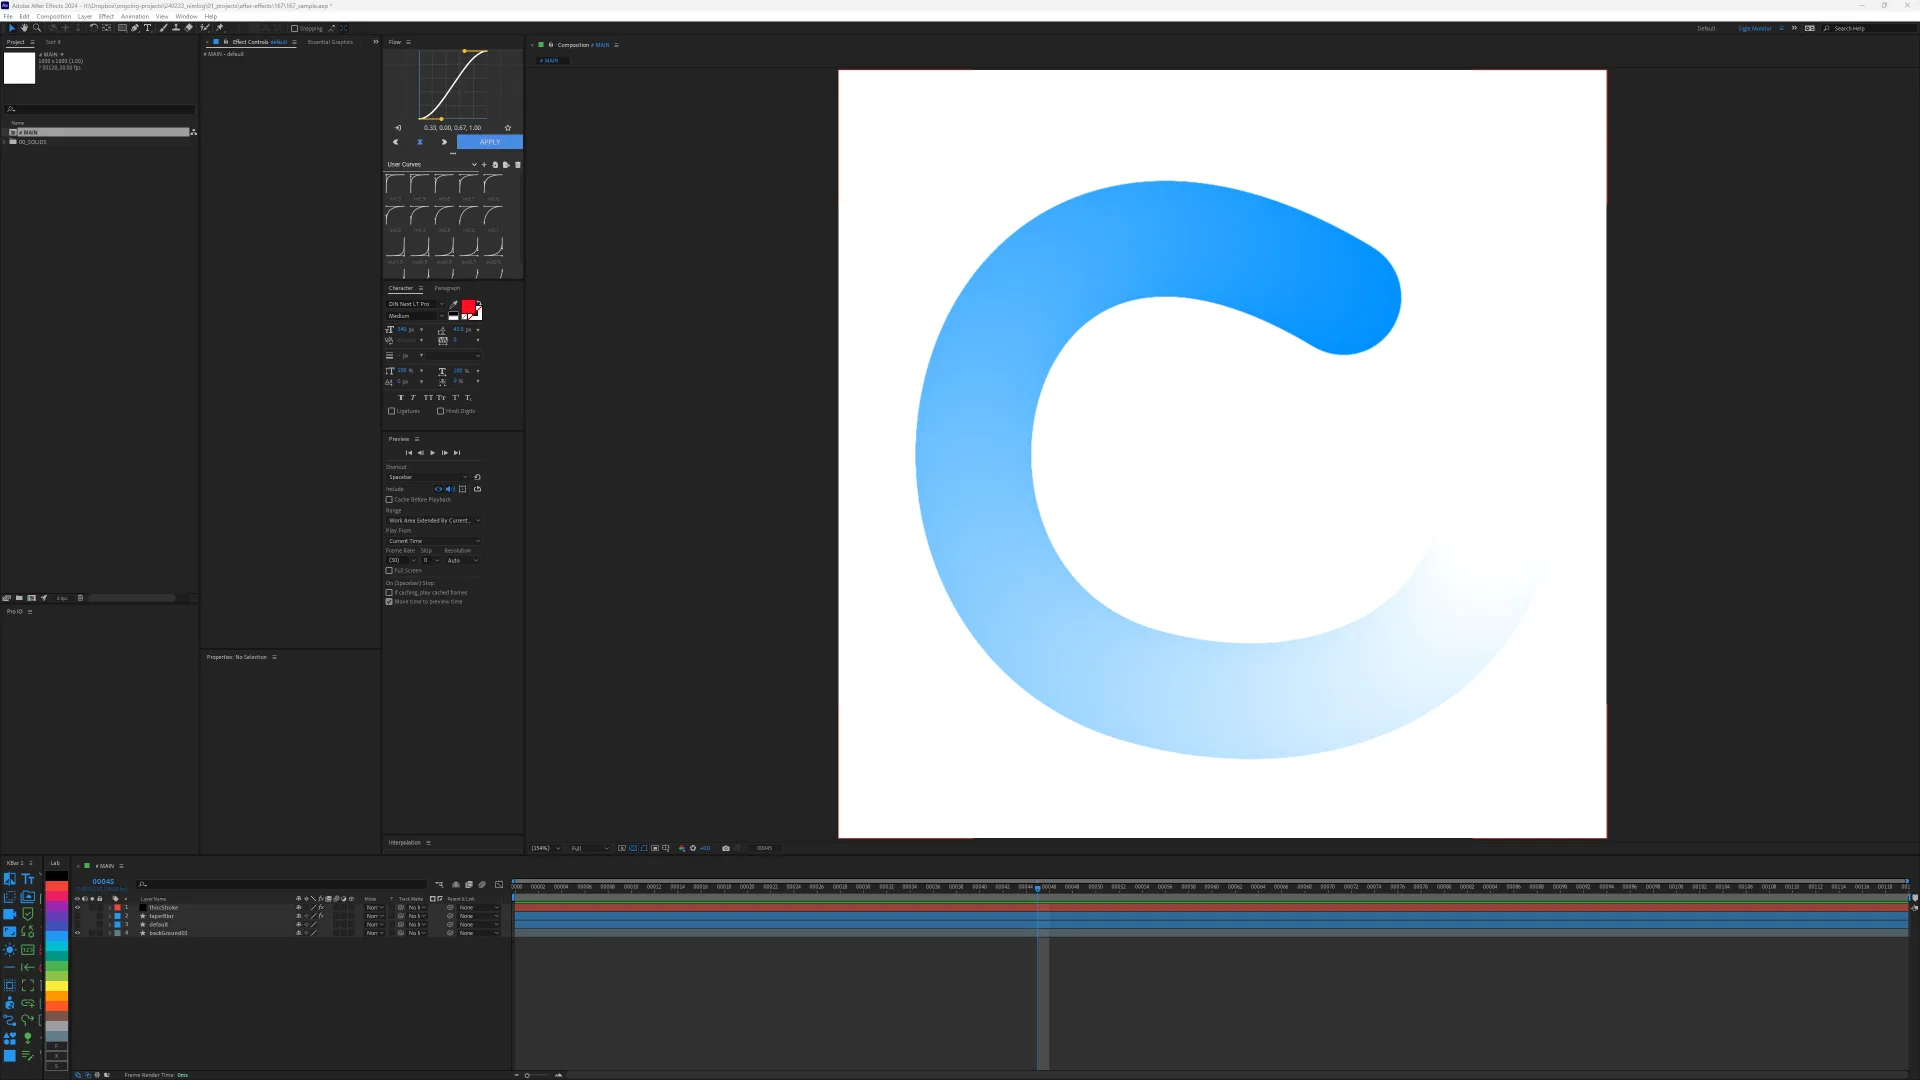
Task: Select the Hand tool
Action: (x=24, y=28)
